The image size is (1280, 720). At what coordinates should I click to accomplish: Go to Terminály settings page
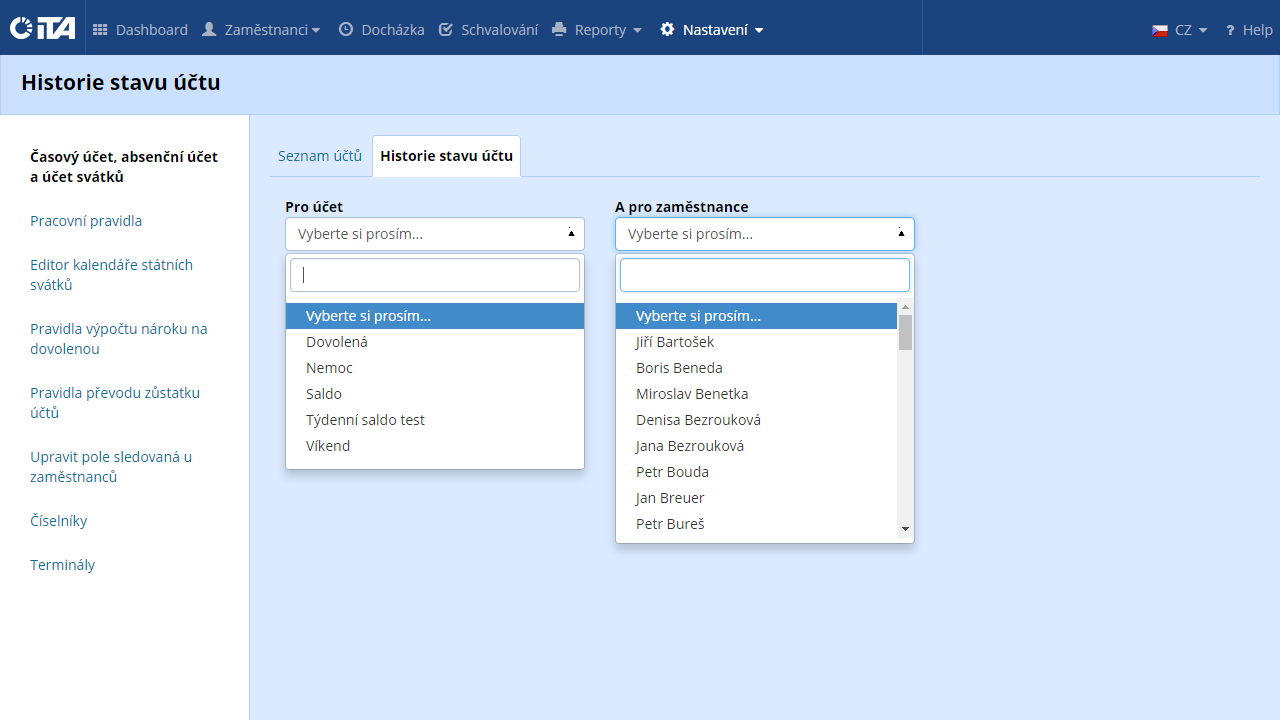pyautogui.click(x=62, y=565)
